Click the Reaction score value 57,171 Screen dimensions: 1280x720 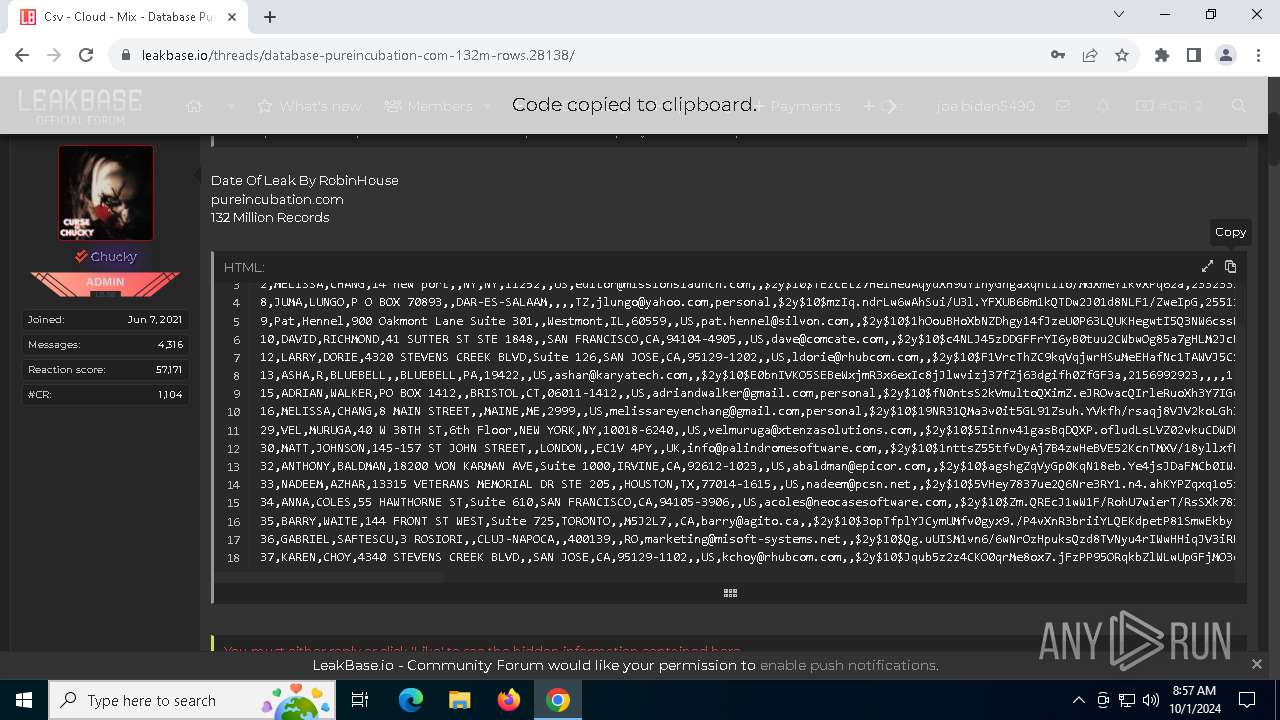tap(168, 370)
